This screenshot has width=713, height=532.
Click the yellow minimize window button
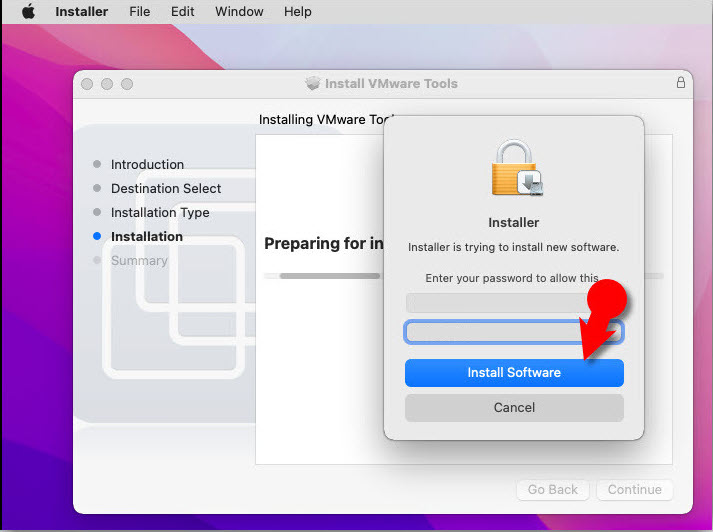click(107, 84)
